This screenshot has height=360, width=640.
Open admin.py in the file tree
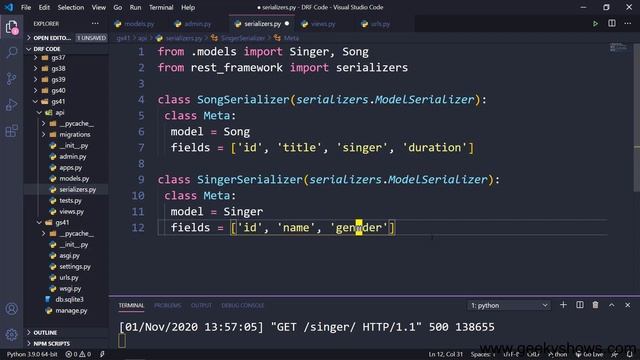(73, 157)
